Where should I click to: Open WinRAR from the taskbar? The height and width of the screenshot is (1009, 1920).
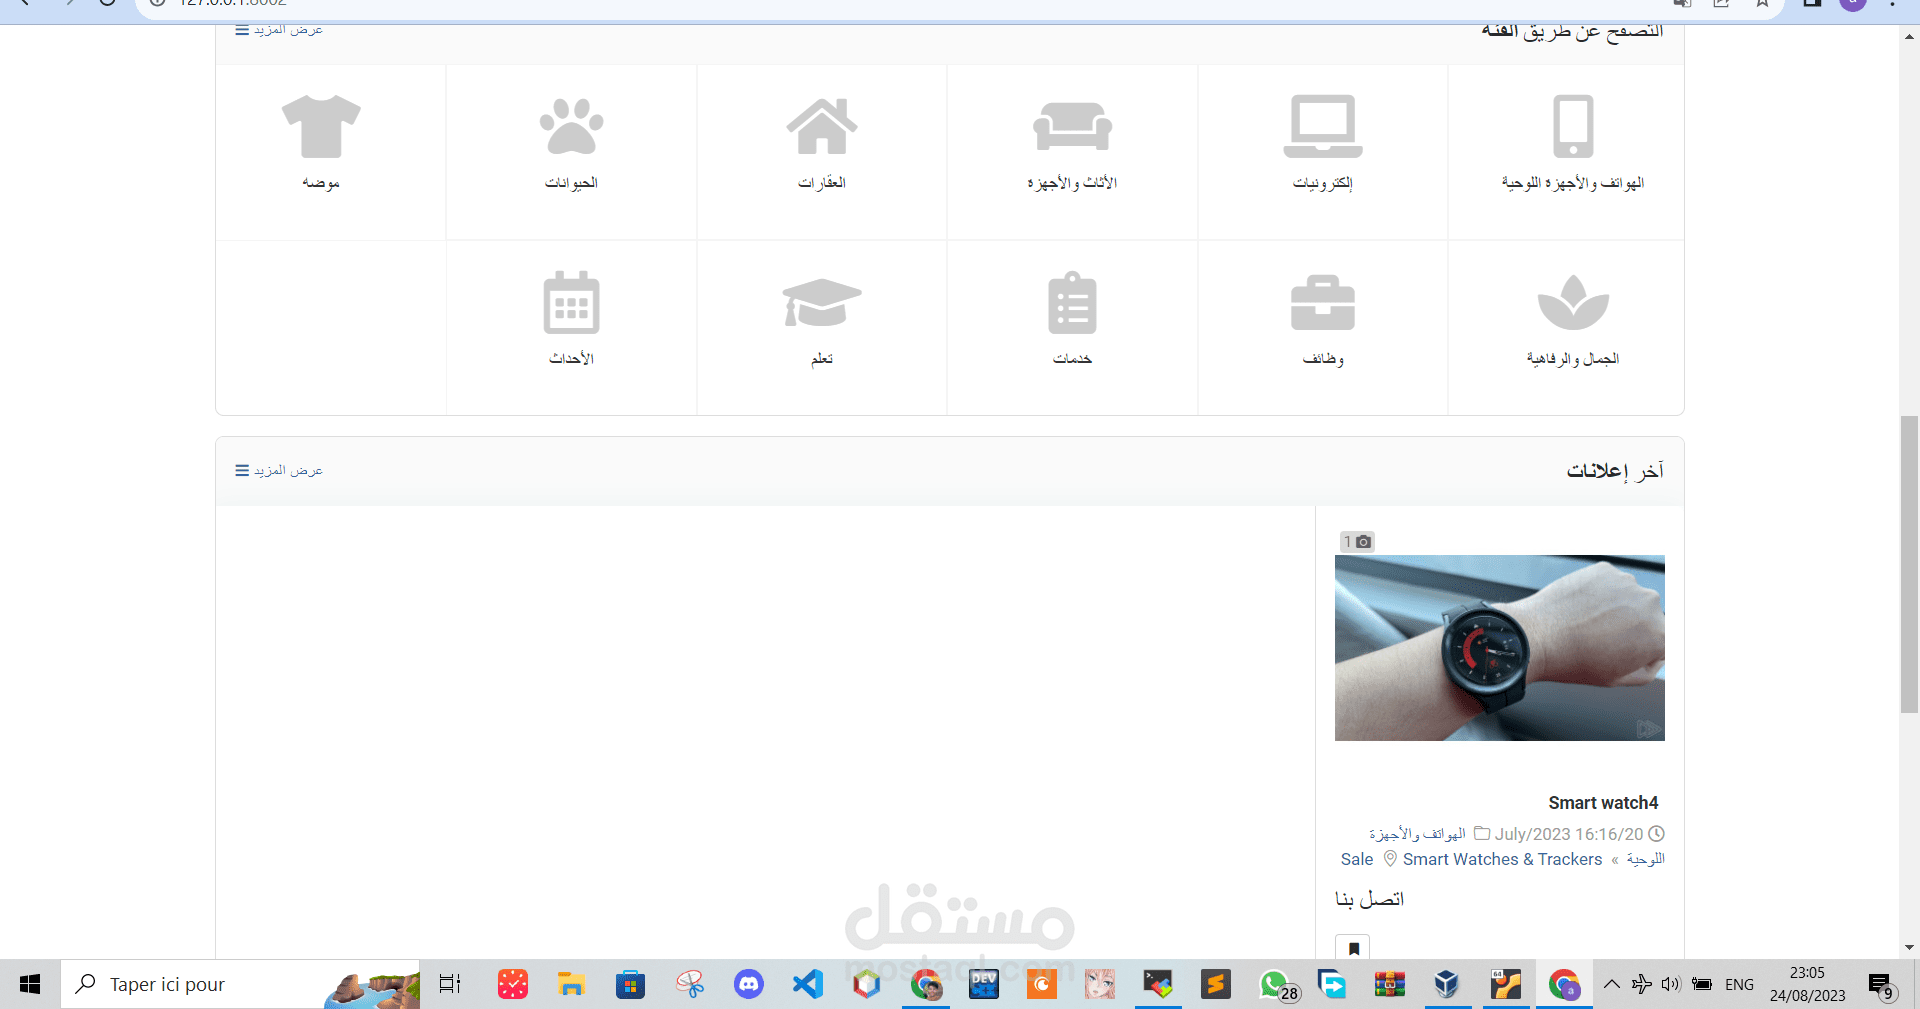[1389, 984]
